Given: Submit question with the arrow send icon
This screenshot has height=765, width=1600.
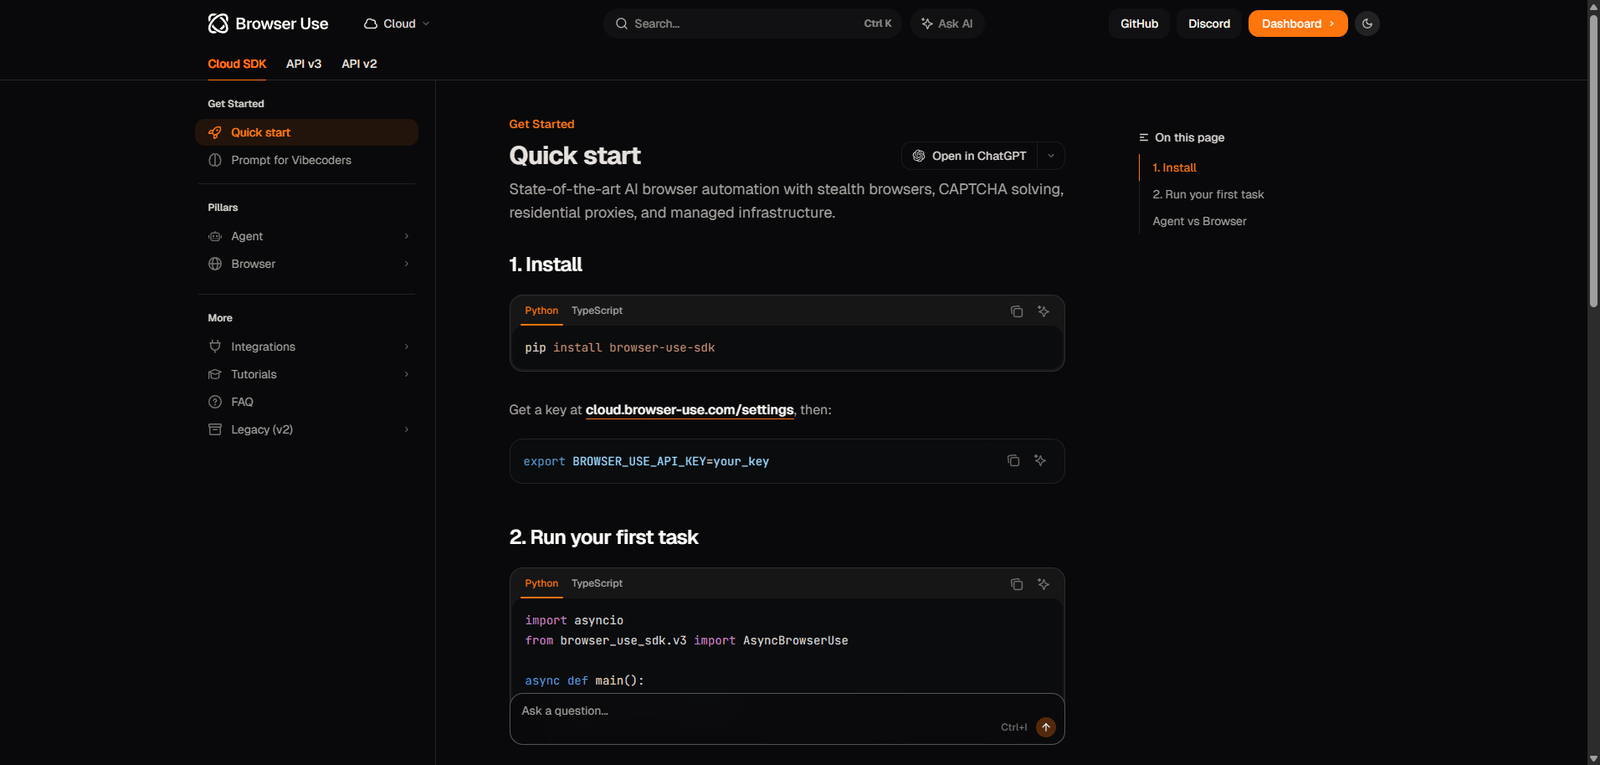Looking at the screenshot, I should 1045,727.
